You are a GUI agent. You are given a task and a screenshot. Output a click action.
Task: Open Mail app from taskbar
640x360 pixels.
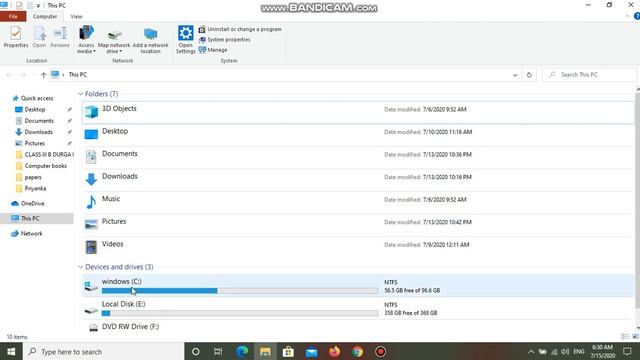tap(311, 351)
